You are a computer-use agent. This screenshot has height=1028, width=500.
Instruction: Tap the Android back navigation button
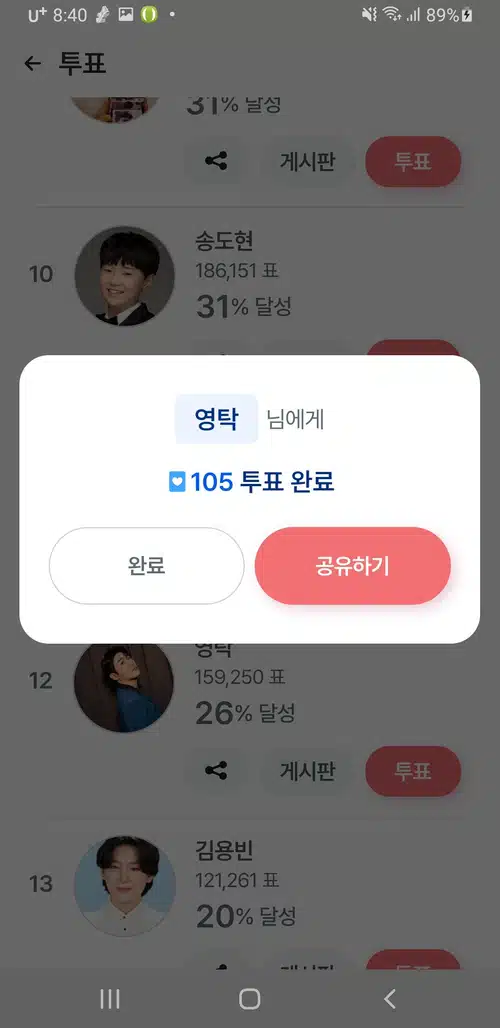point(389,999)
